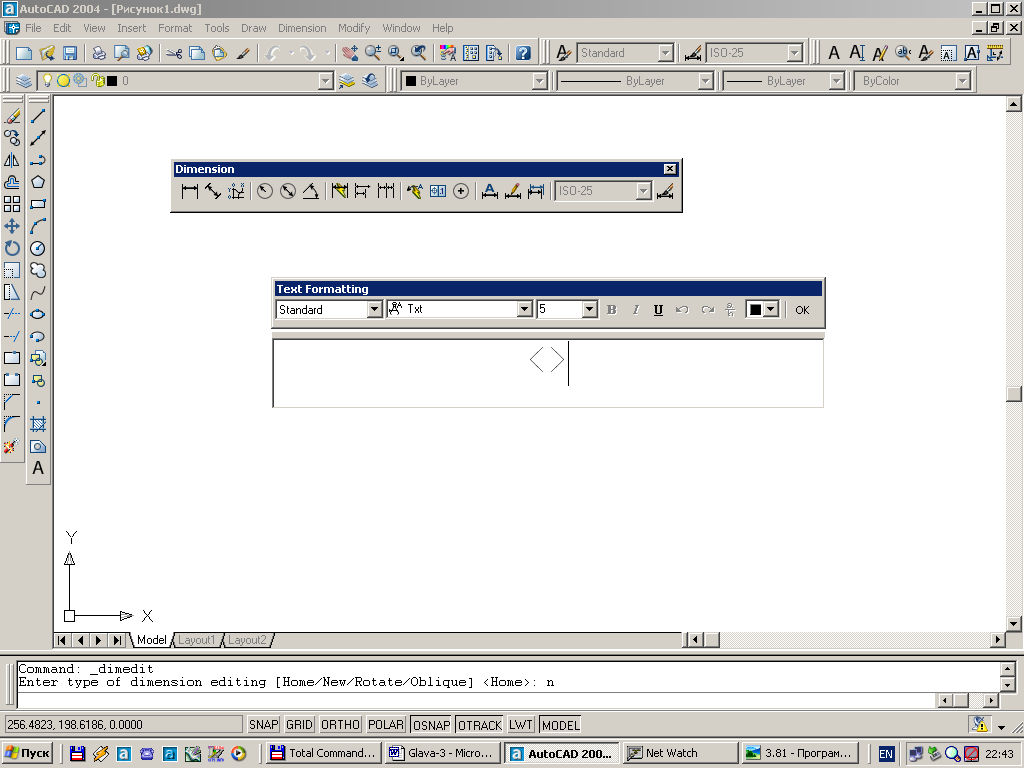
Task: Close the Dimension floating toolbar
Action: (x=670, y=169)
